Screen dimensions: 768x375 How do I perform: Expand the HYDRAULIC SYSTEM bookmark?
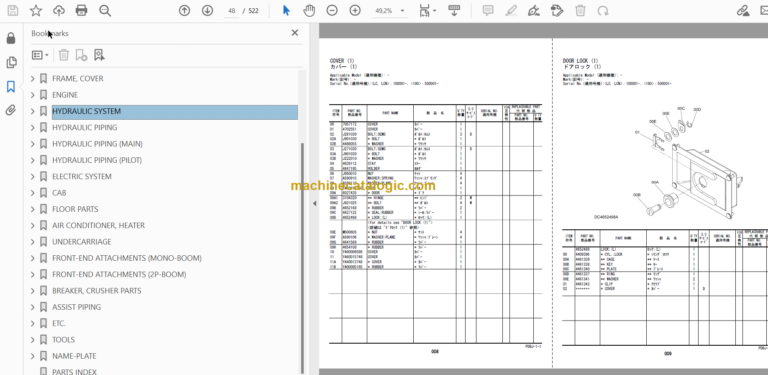point(33,111)
